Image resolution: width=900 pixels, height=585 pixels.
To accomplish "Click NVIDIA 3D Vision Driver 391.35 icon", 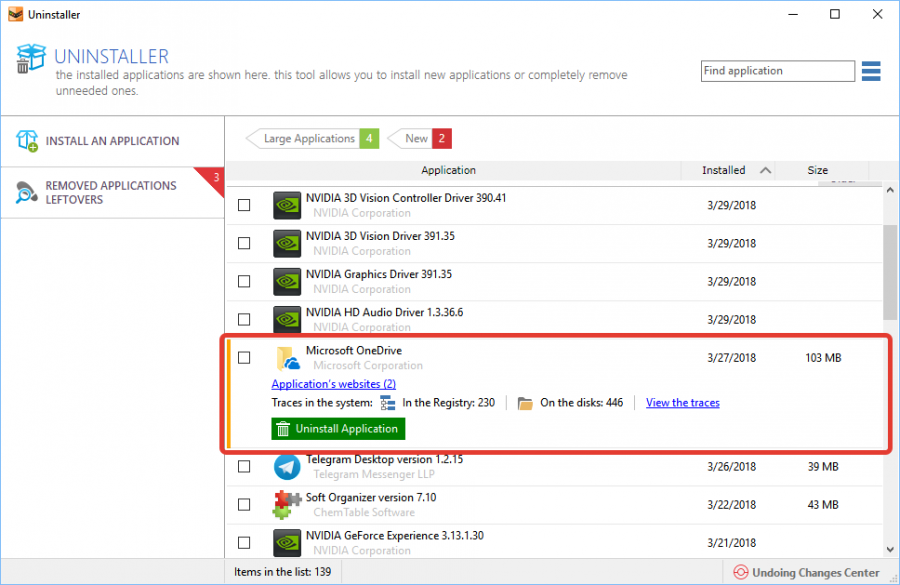I will coord(287,243).
